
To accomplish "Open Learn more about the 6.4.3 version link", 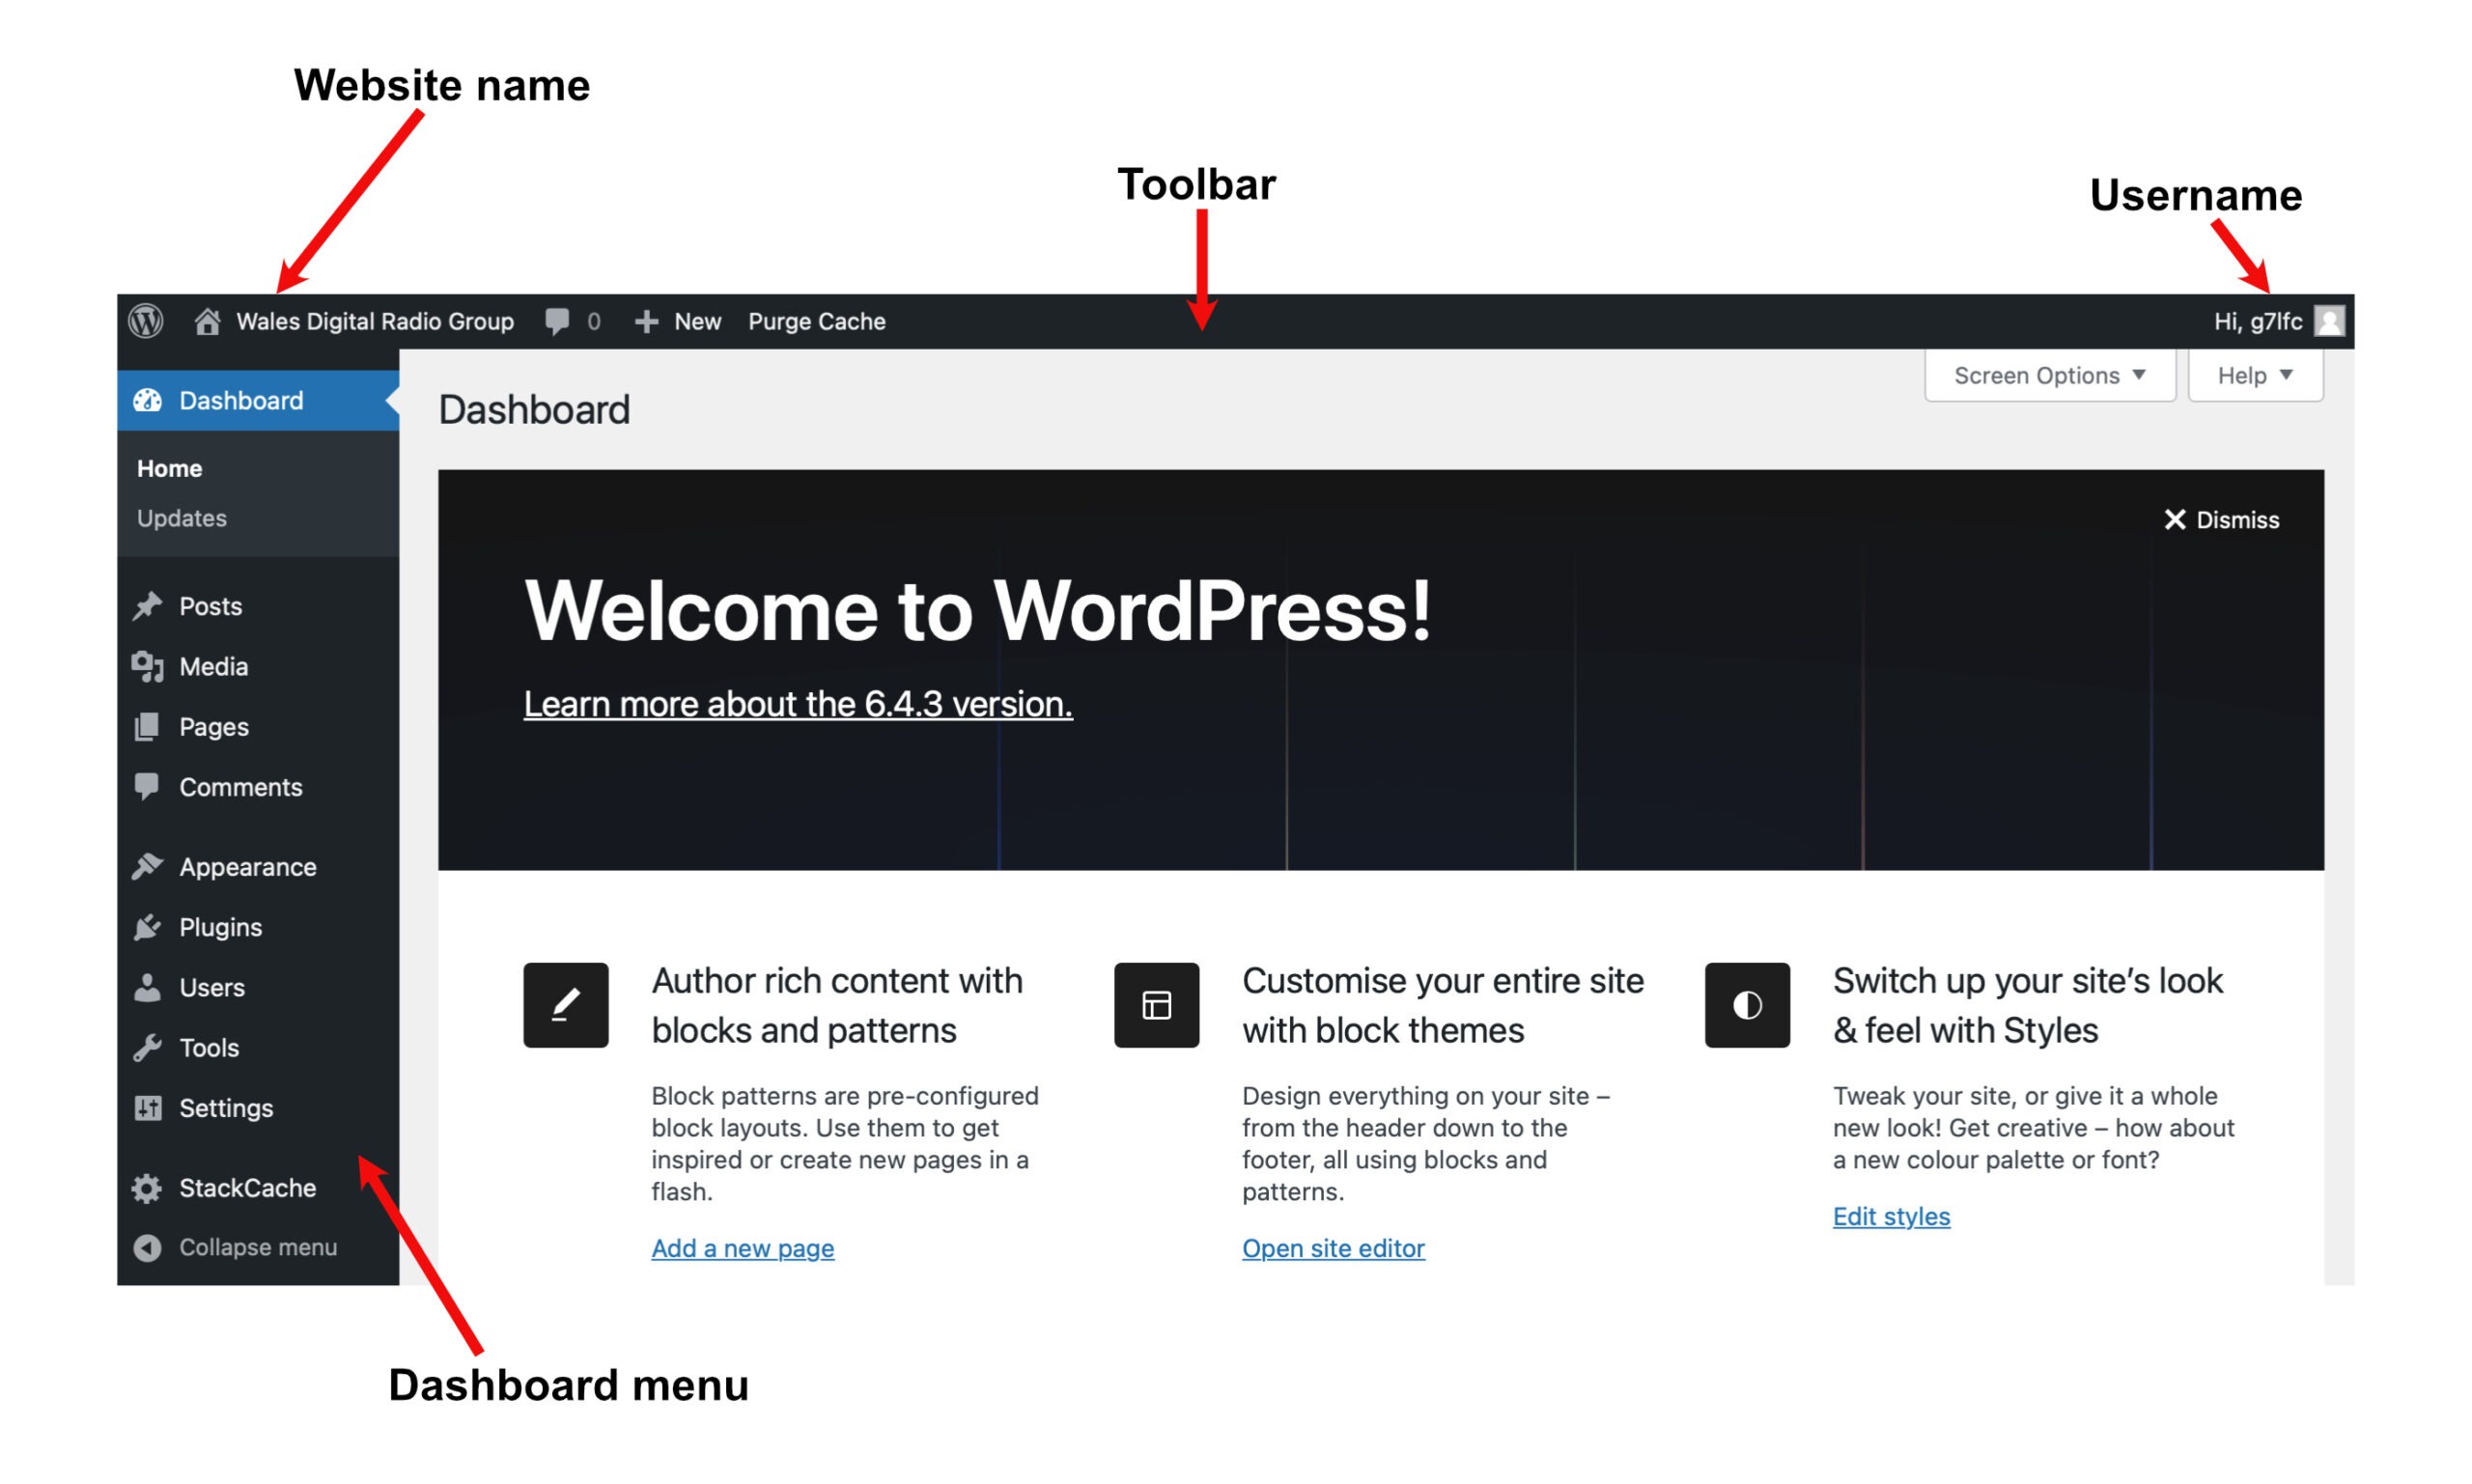I will point(798,704).
